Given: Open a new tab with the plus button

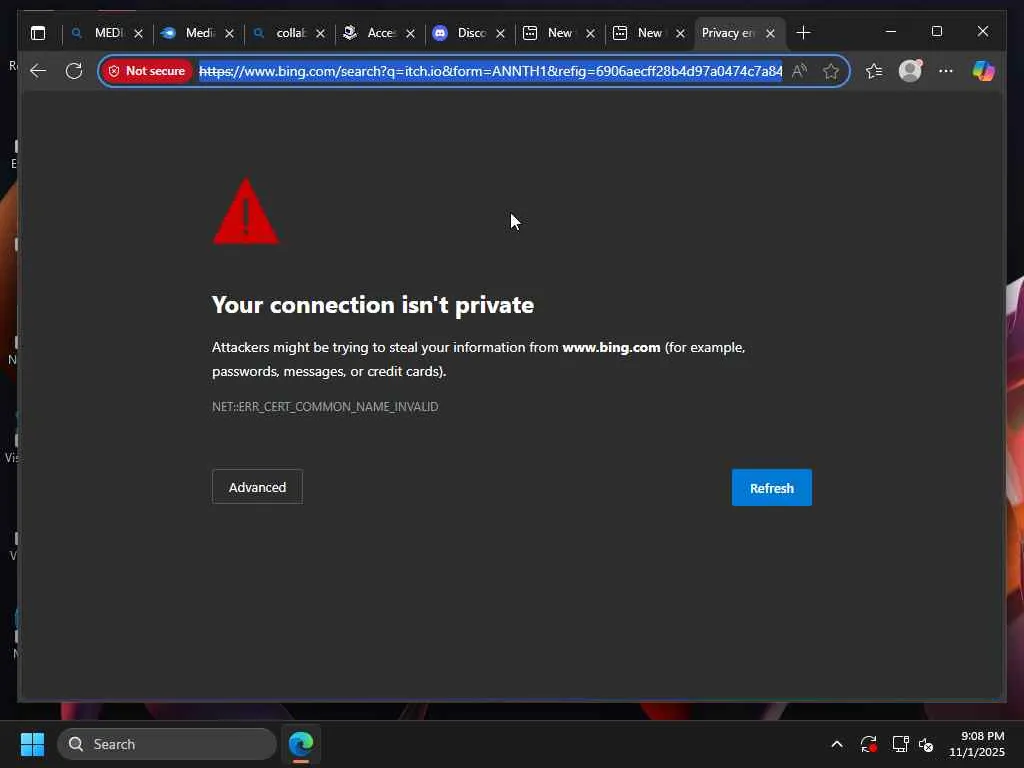Looking at the screenshot, I should 803,33.
